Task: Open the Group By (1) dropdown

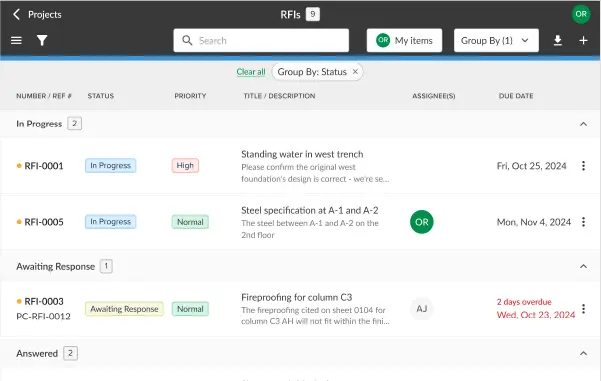Action: point(496,40)
